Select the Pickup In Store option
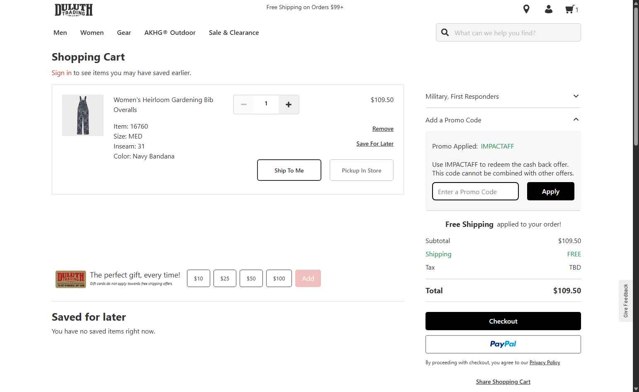This screenshot has width=639, height=392. pyautogui.click(x=361, y=170)
